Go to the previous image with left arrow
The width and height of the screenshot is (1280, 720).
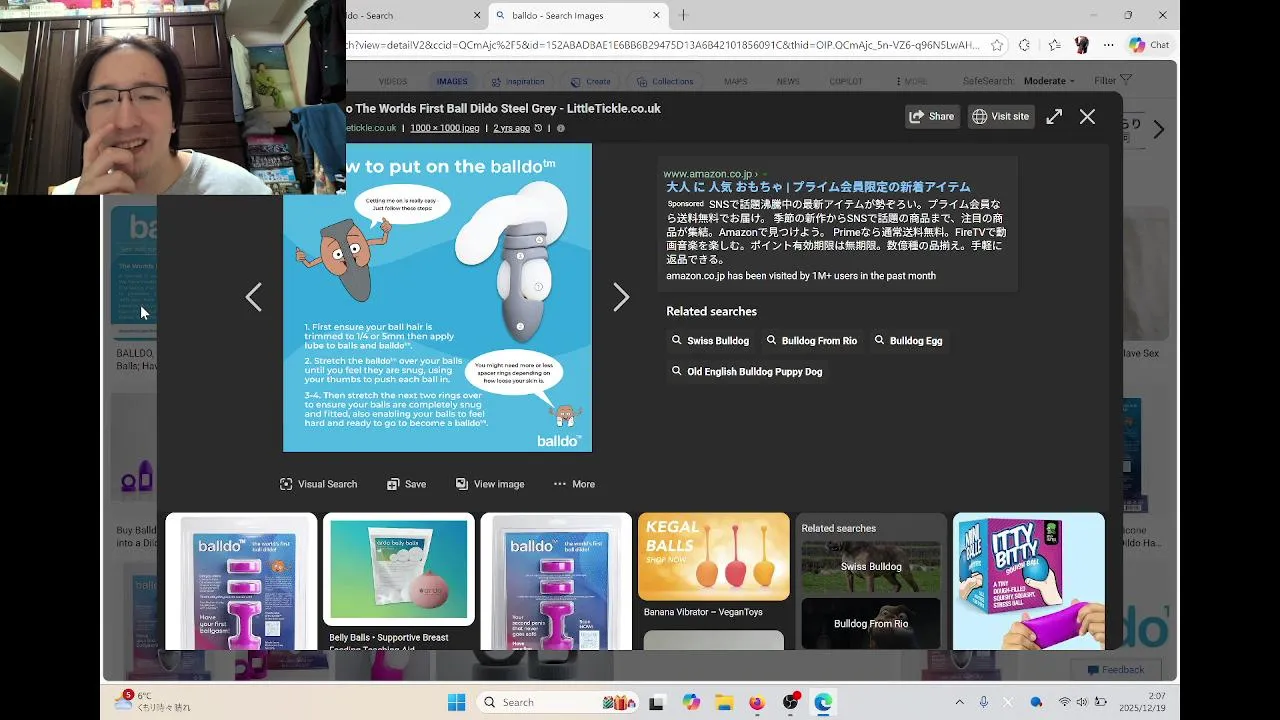(254, 297)
